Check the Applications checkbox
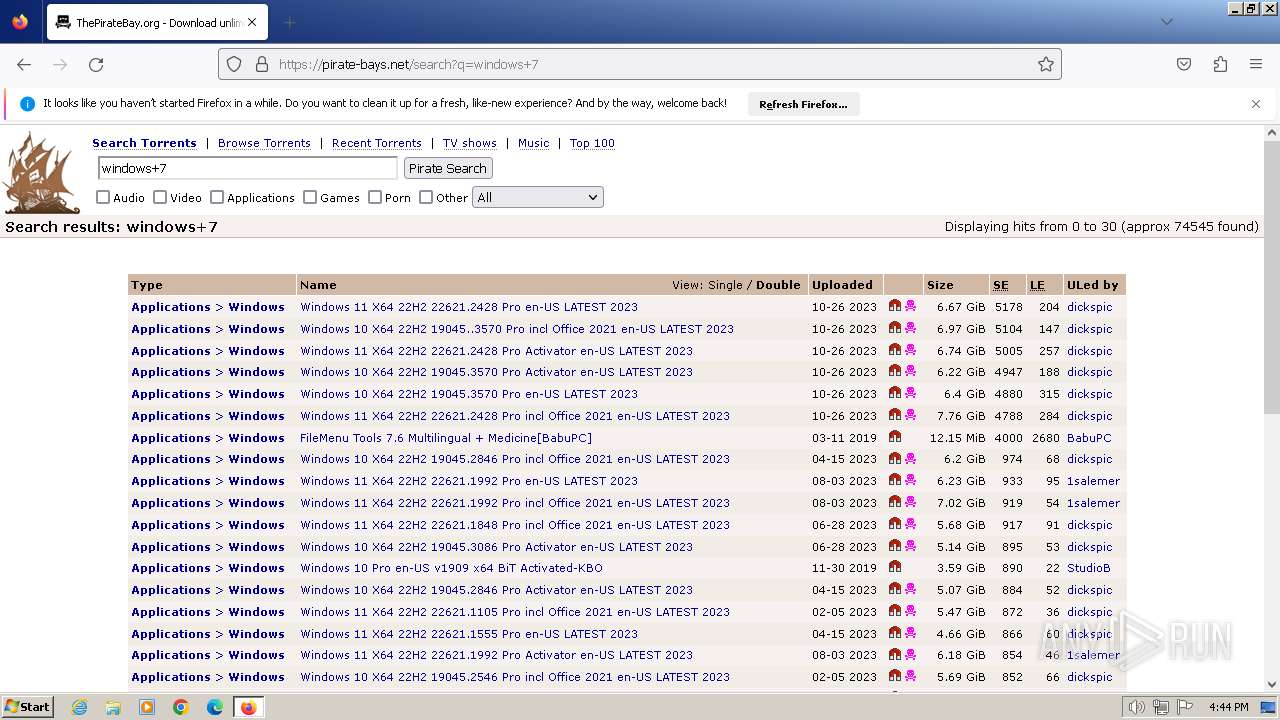 tap(217, 197)
